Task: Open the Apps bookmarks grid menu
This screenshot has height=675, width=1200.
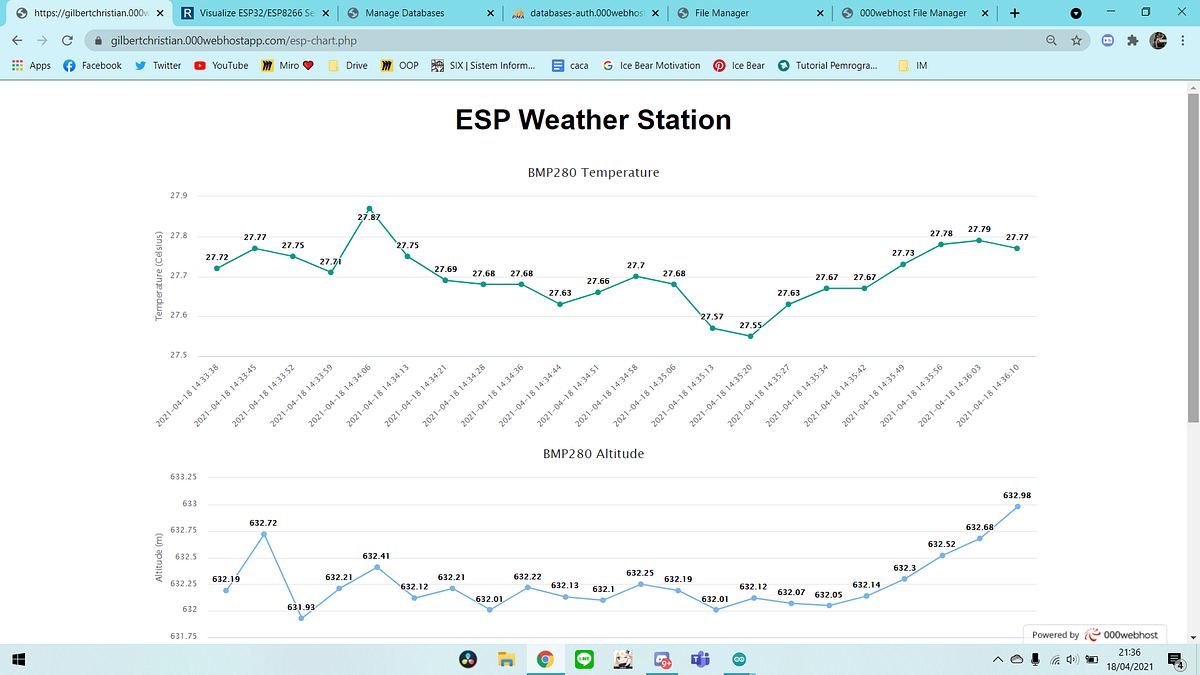Action: coord(17,65)
